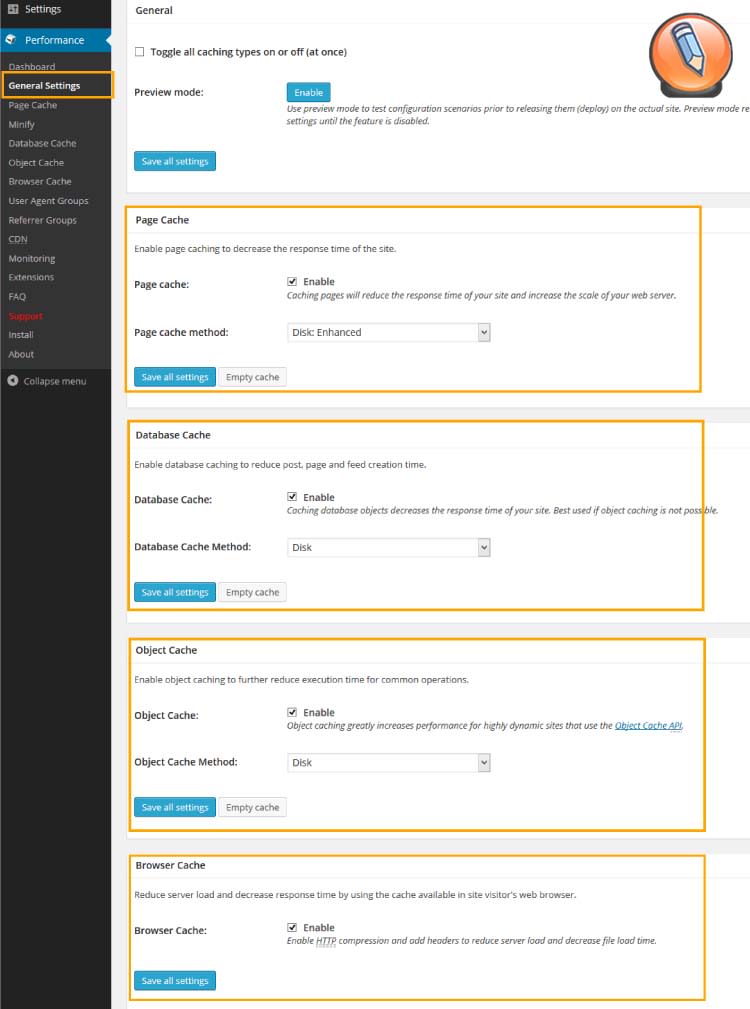The width and height of the screenshot is (750, 1009).
Task: Empty cache in Page Cache section
Action: coord(252,376)
